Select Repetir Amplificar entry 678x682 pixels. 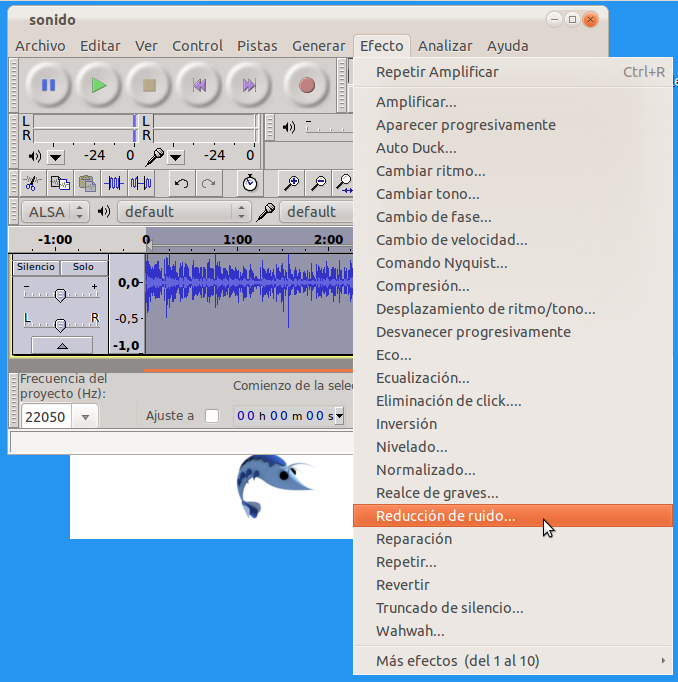[x=513, y=72]
